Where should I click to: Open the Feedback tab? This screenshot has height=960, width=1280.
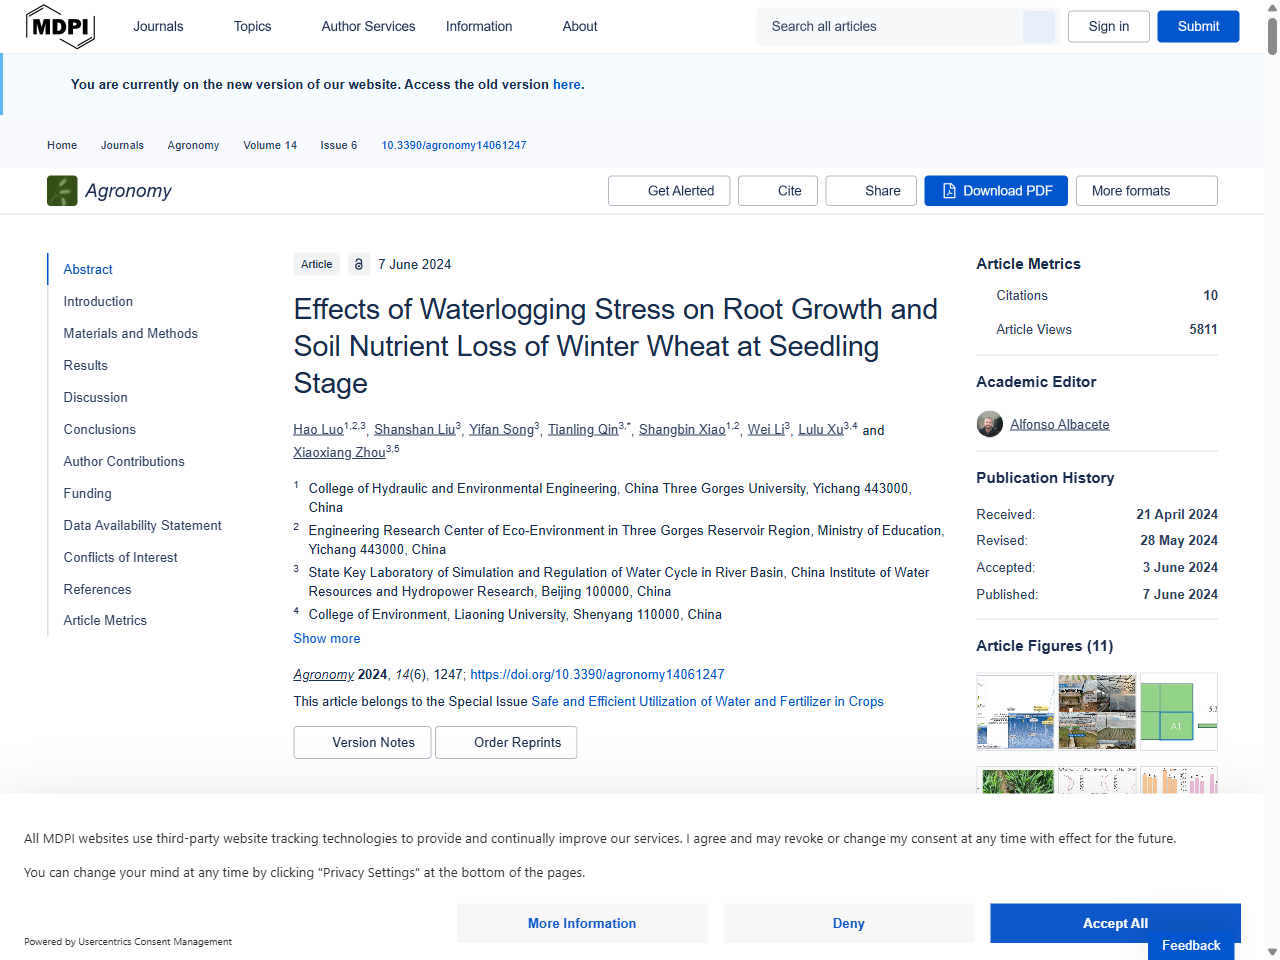1191,945
